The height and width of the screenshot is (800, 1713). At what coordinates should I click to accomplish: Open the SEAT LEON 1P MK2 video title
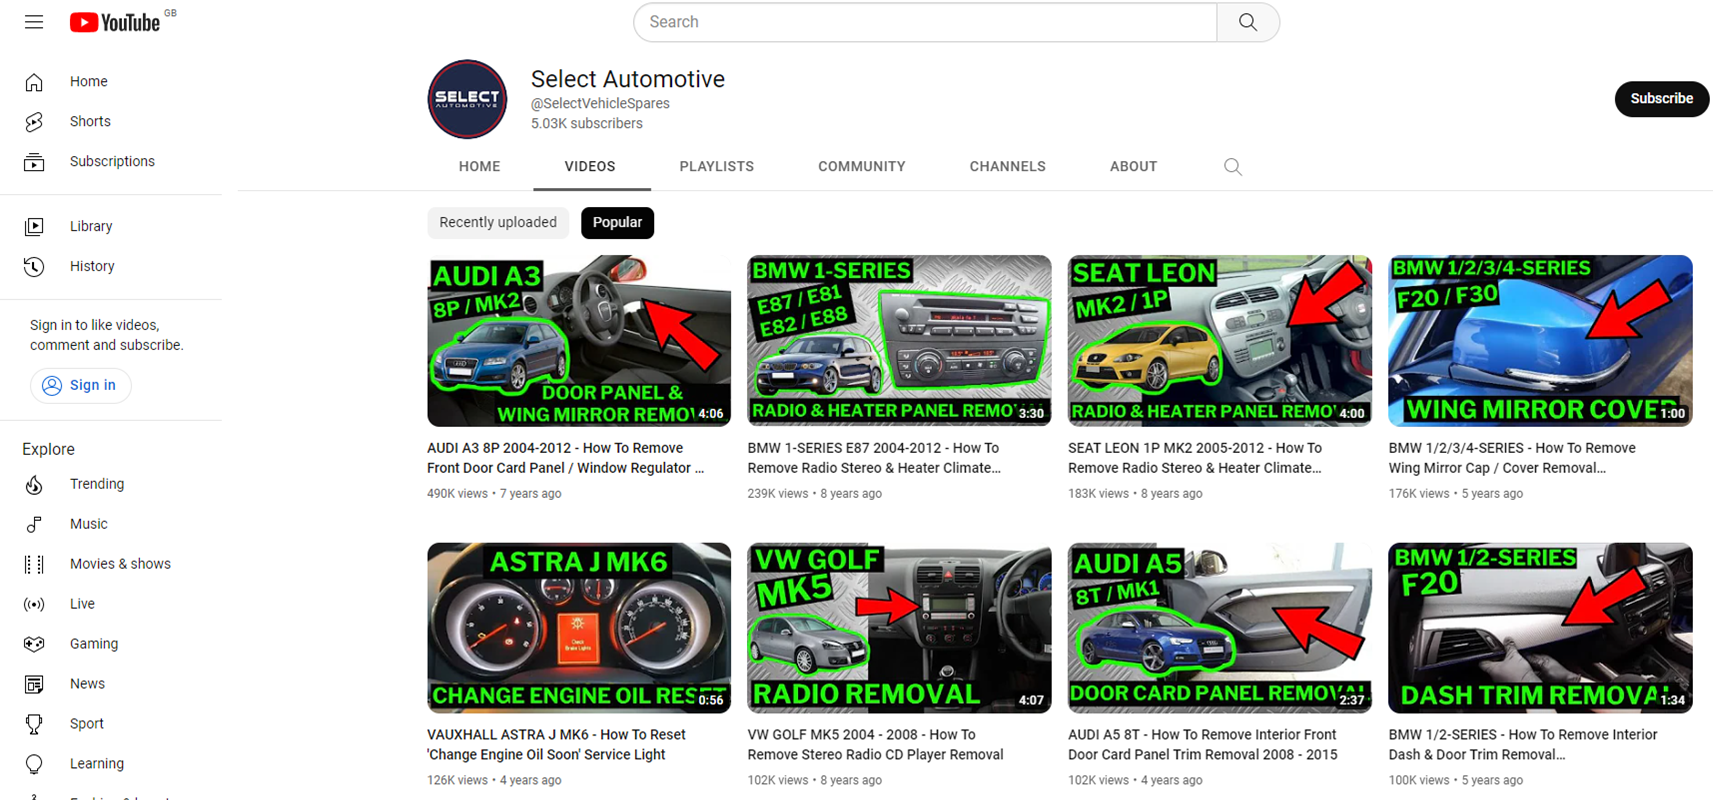(x=1195, y=458)
